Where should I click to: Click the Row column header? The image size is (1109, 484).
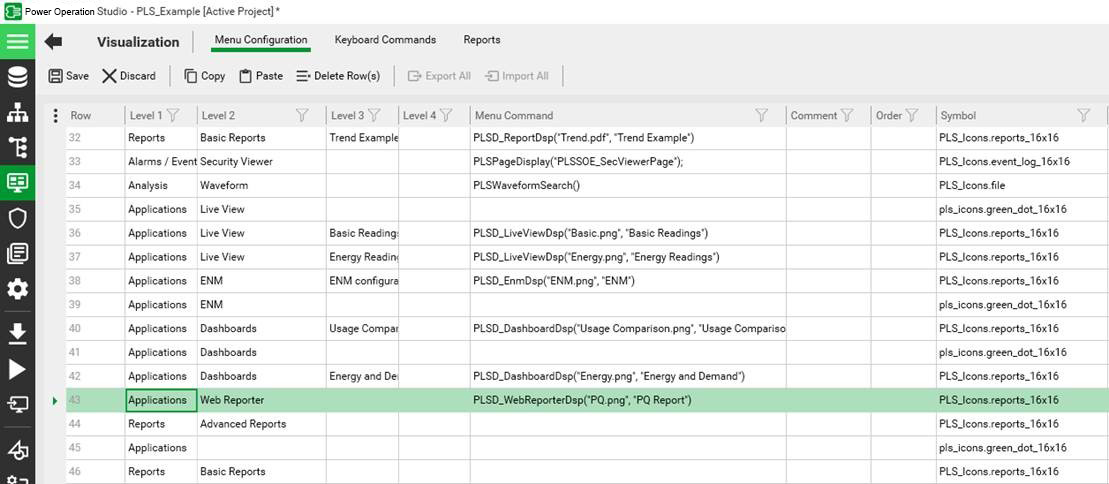(x=95, y=115)
